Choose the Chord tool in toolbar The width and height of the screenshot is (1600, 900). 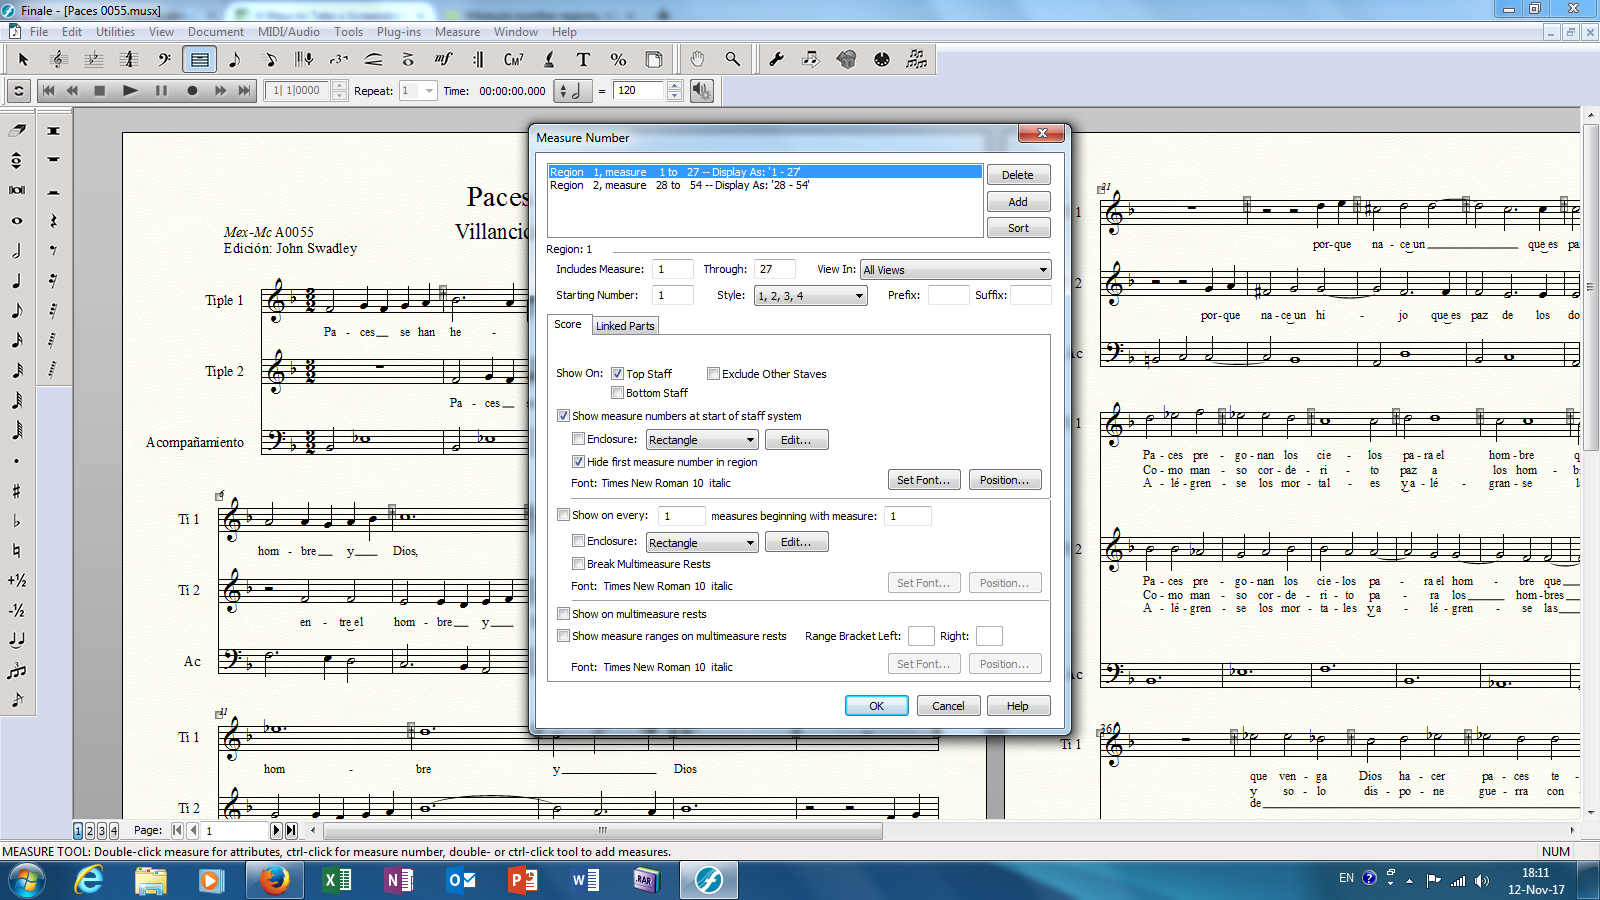(x=513, y=60)
